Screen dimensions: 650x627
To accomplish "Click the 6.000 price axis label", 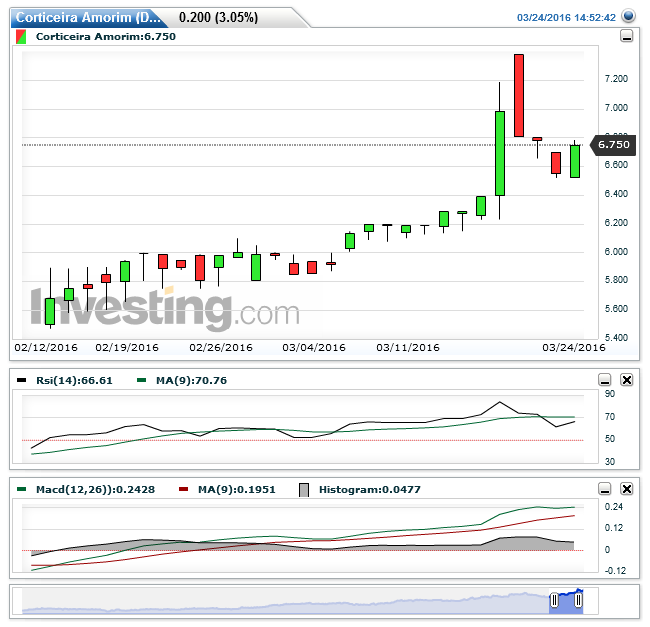I will 616,252.
